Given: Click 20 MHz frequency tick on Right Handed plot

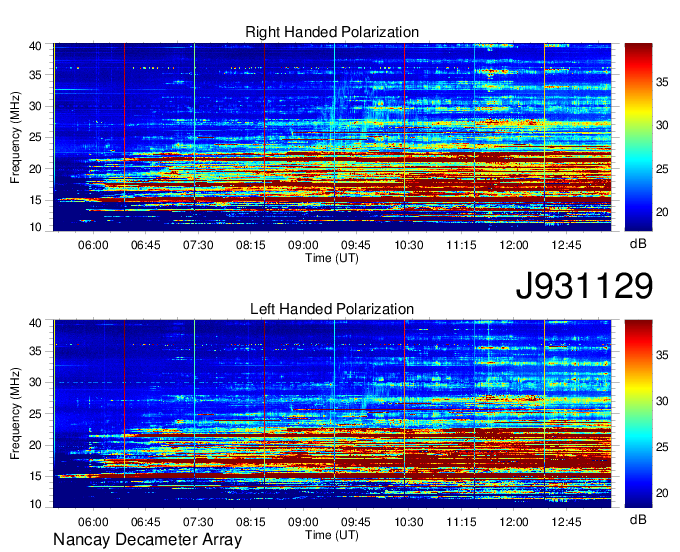Looking at the screenshot, I should tap(36, 169).
